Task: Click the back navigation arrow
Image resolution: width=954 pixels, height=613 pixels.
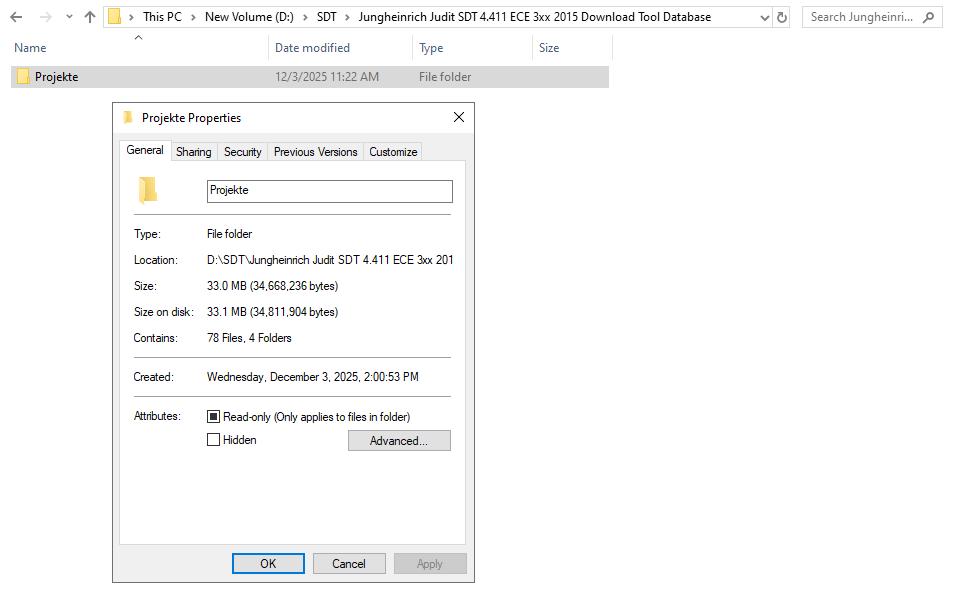Action: [15, 16]
